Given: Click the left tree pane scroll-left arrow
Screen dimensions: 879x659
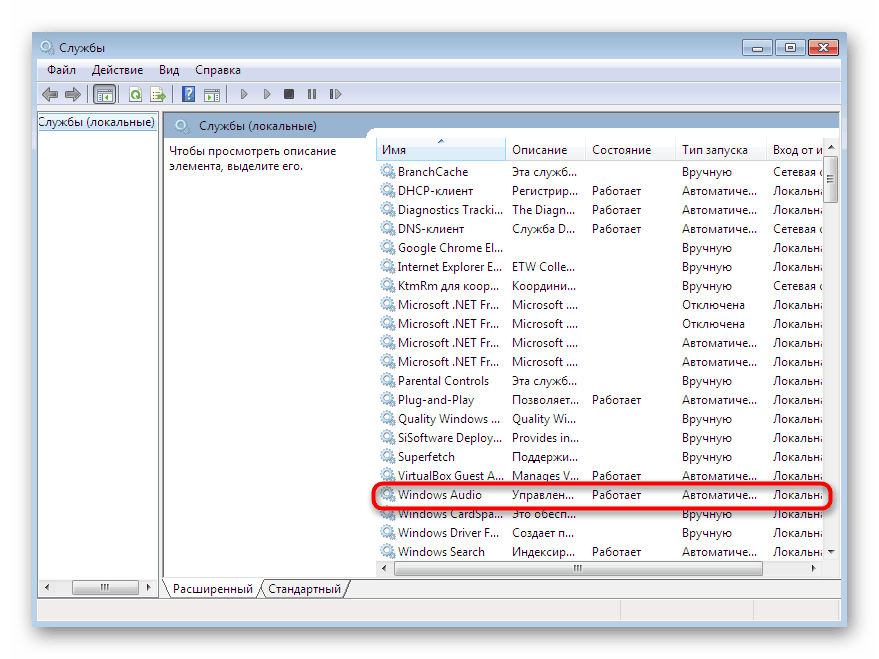Looking at the screenshot, I should click(x=47, y=587).
